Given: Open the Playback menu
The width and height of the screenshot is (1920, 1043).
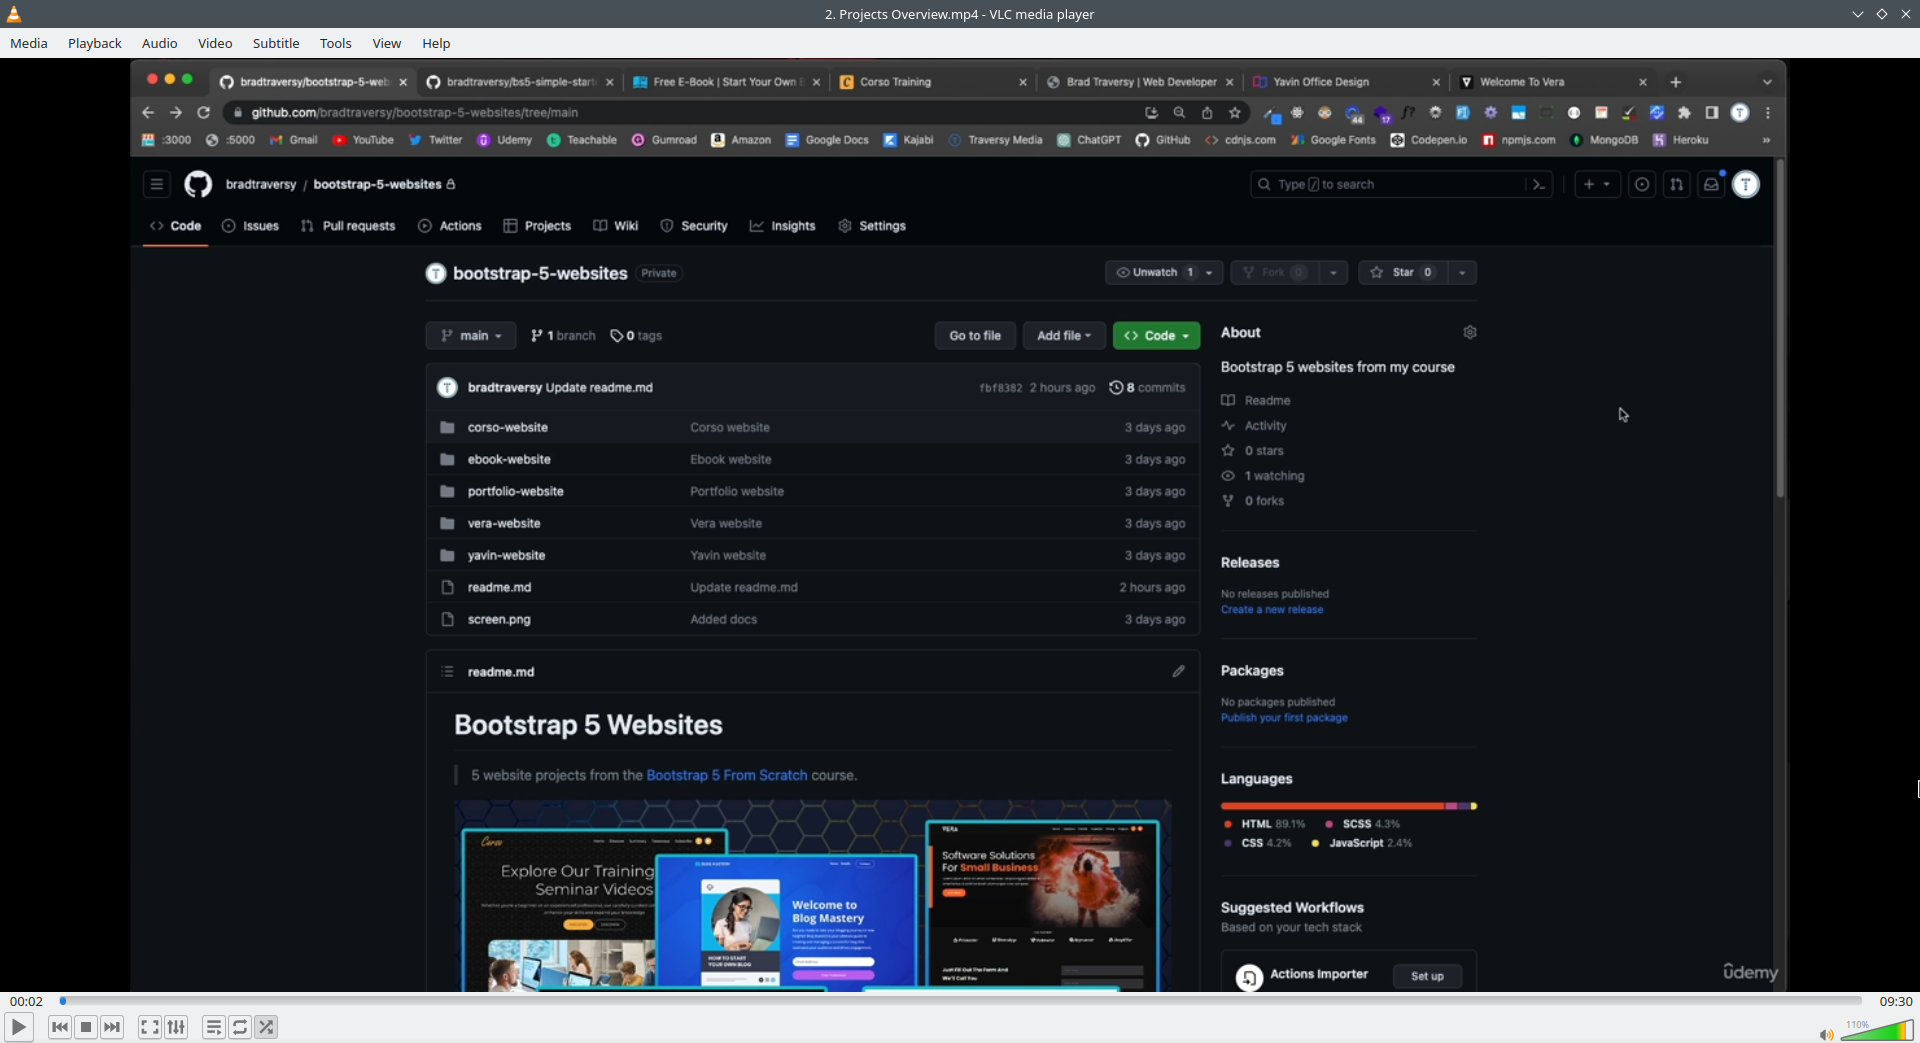Looking at the screenshot, I should pyautogui.click(x=95, y=43).
